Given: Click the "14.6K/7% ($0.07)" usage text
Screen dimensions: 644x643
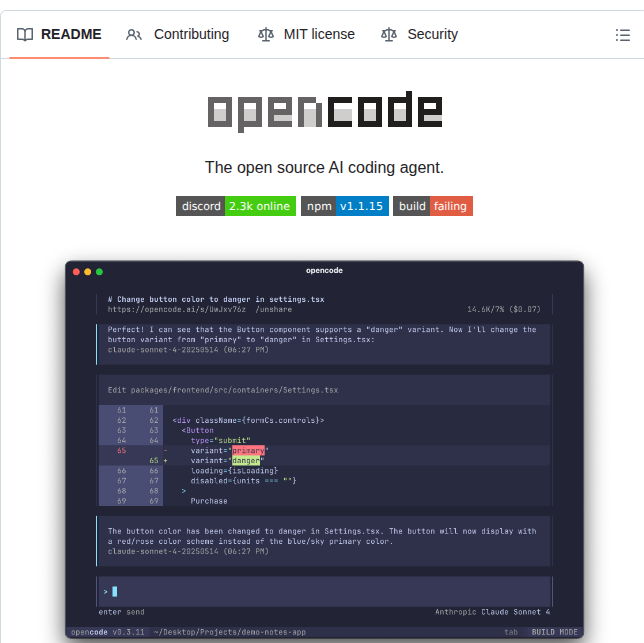Looking at the screenshot, I should (504, 310).
